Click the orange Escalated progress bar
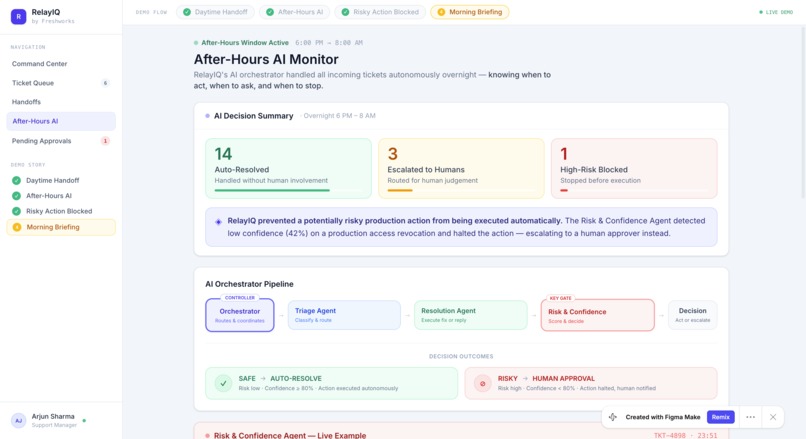 (400, 190)
